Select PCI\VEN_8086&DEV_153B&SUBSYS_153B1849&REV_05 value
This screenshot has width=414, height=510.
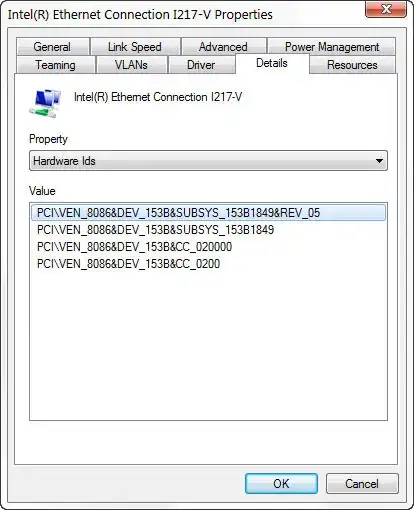point(208,213)
